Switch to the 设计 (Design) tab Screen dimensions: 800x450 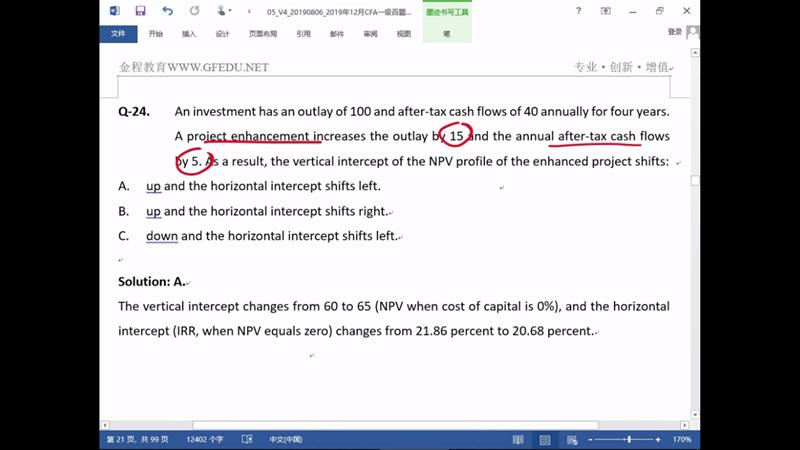(222, 34)
